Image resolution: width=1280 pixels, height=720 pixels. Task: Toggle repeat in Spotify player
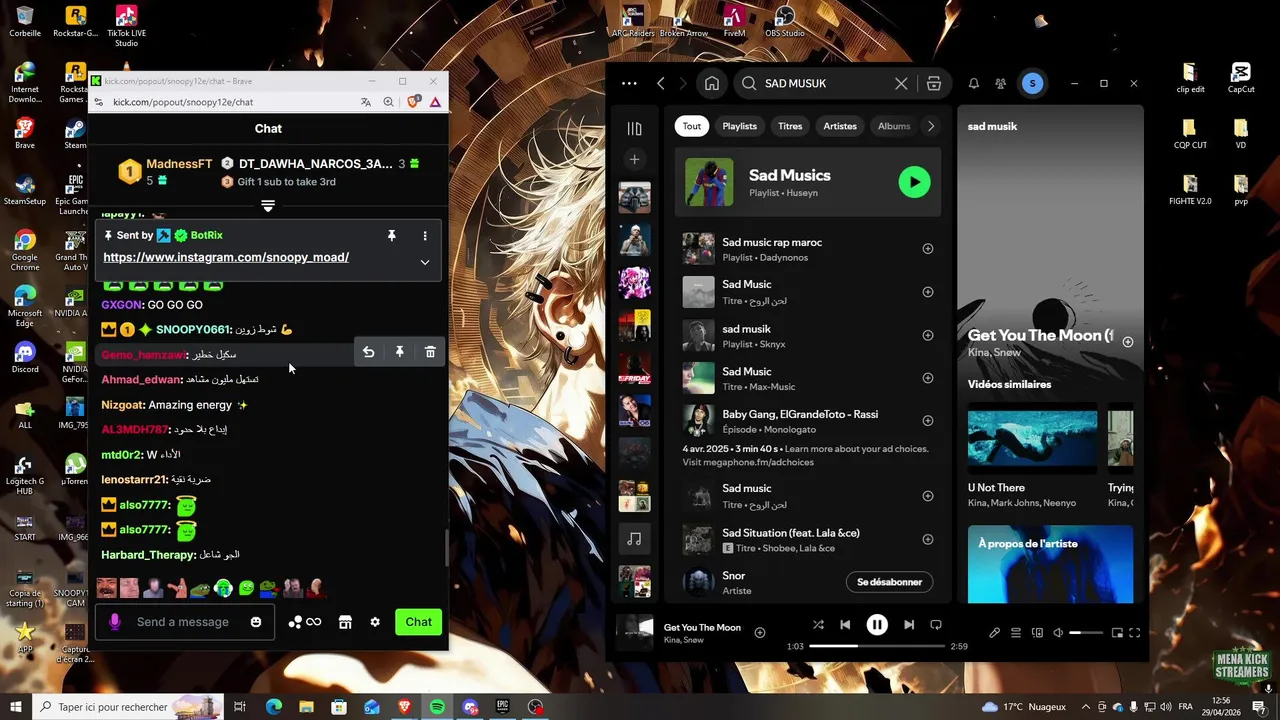(x=936, y=625)
